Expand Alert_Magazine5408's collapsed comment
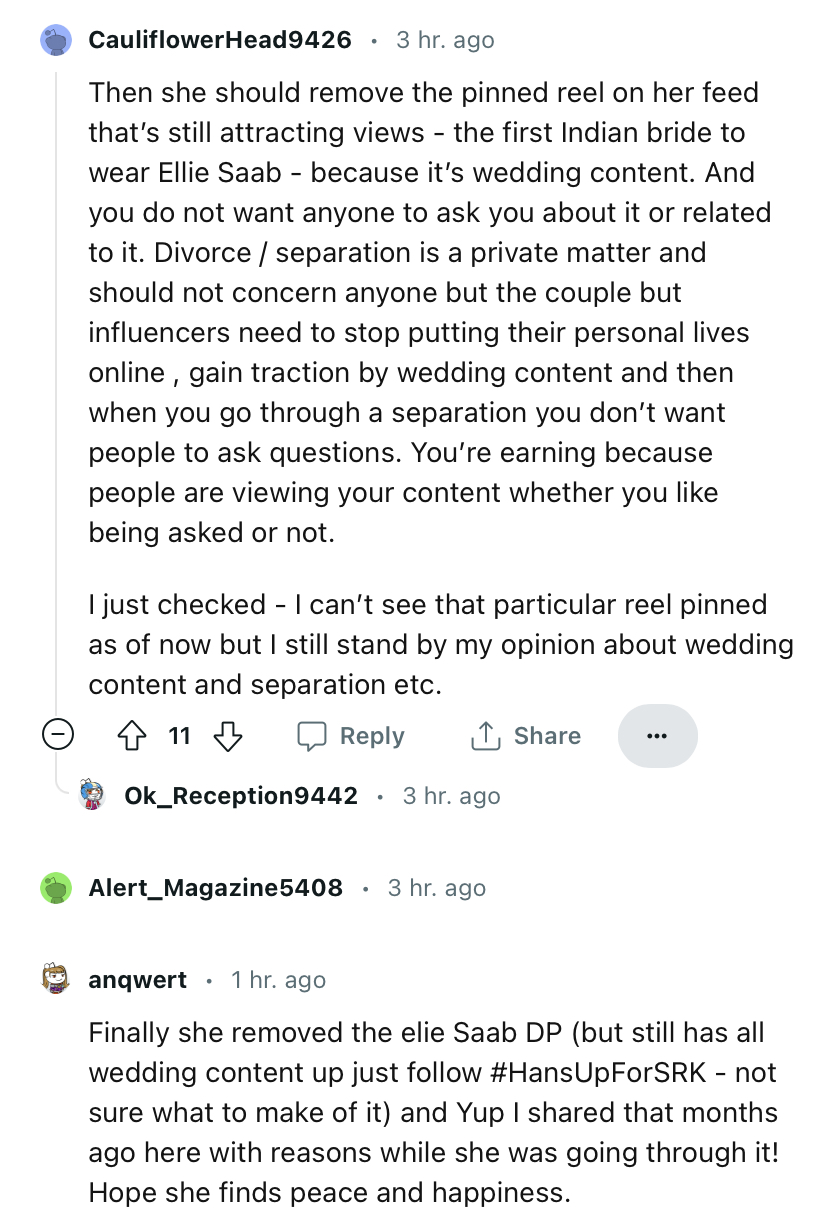Image resolution: width=828 pixels, height=1222 pixels. [x=216, y=888]
